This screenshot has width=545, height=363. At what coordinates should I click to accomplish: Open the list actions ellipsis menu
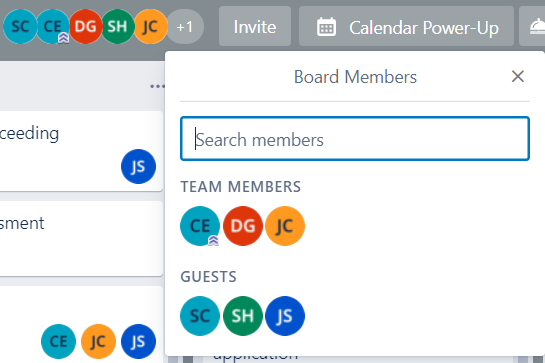157,86
